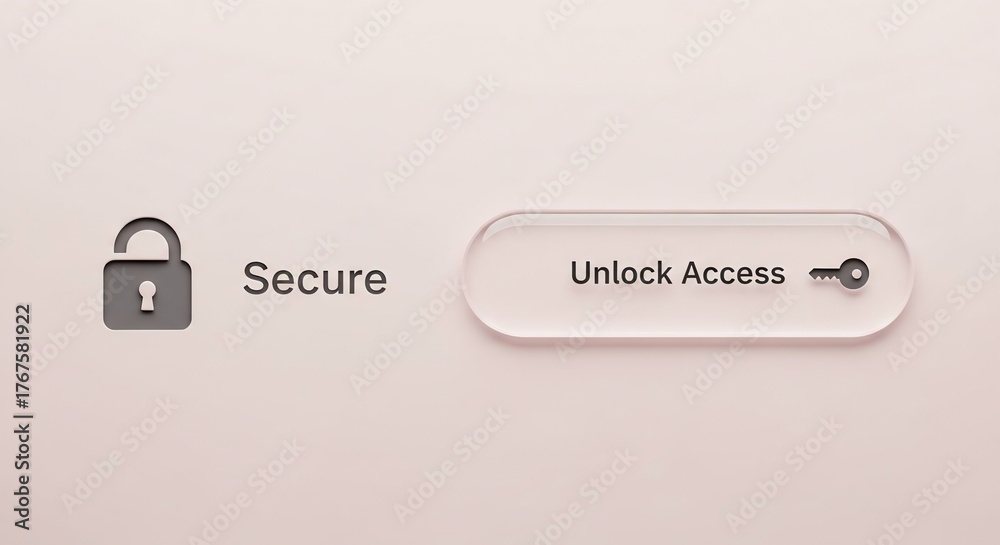
Task: Click the word "Access" on the button
Action: [733, 273]
